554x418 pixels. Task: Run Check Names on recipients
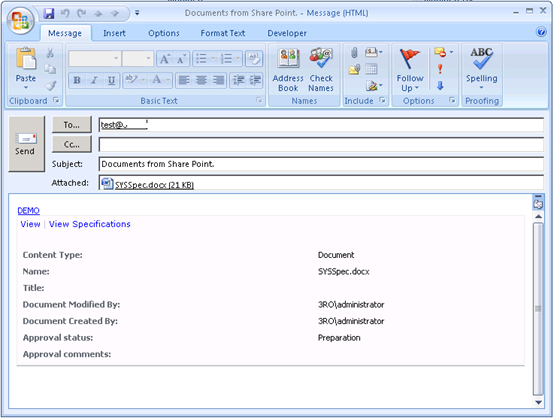click(x=321, y=70)
